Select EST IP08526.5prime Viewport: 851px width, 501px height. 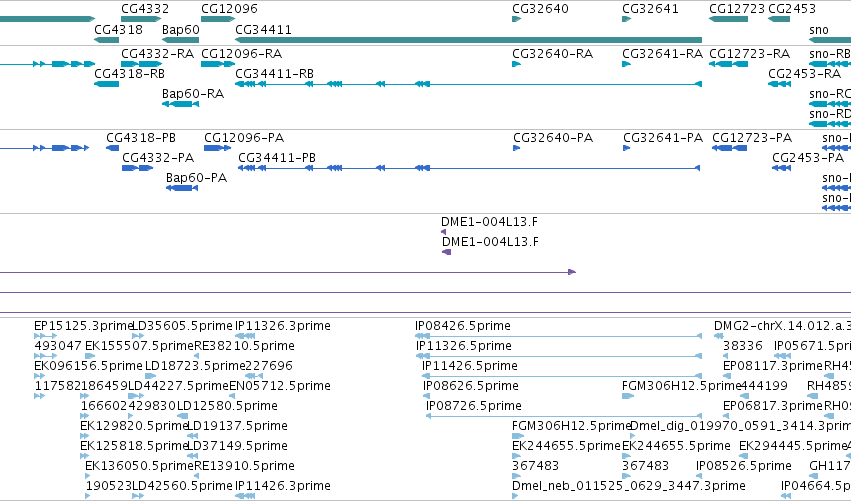coord(744,467)
